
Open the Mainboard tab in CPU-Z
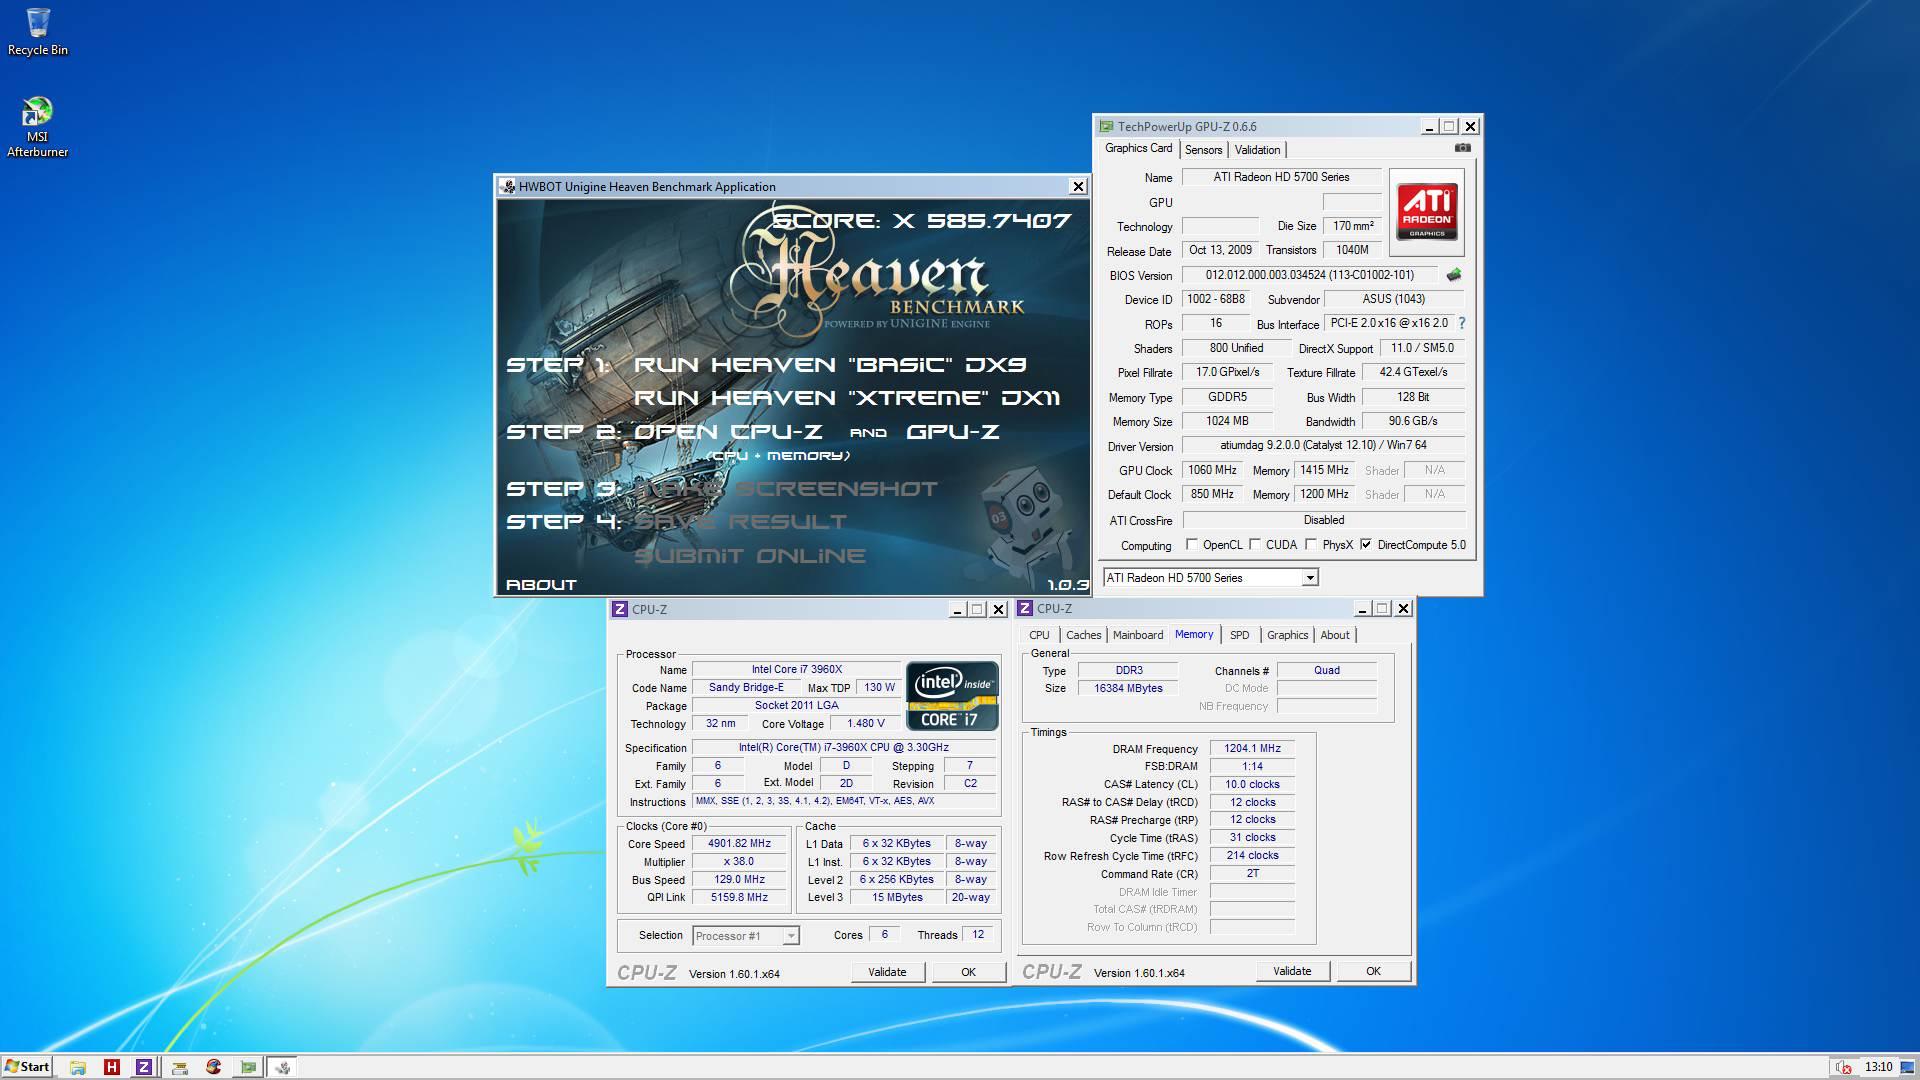click(x=1138, y=635)
